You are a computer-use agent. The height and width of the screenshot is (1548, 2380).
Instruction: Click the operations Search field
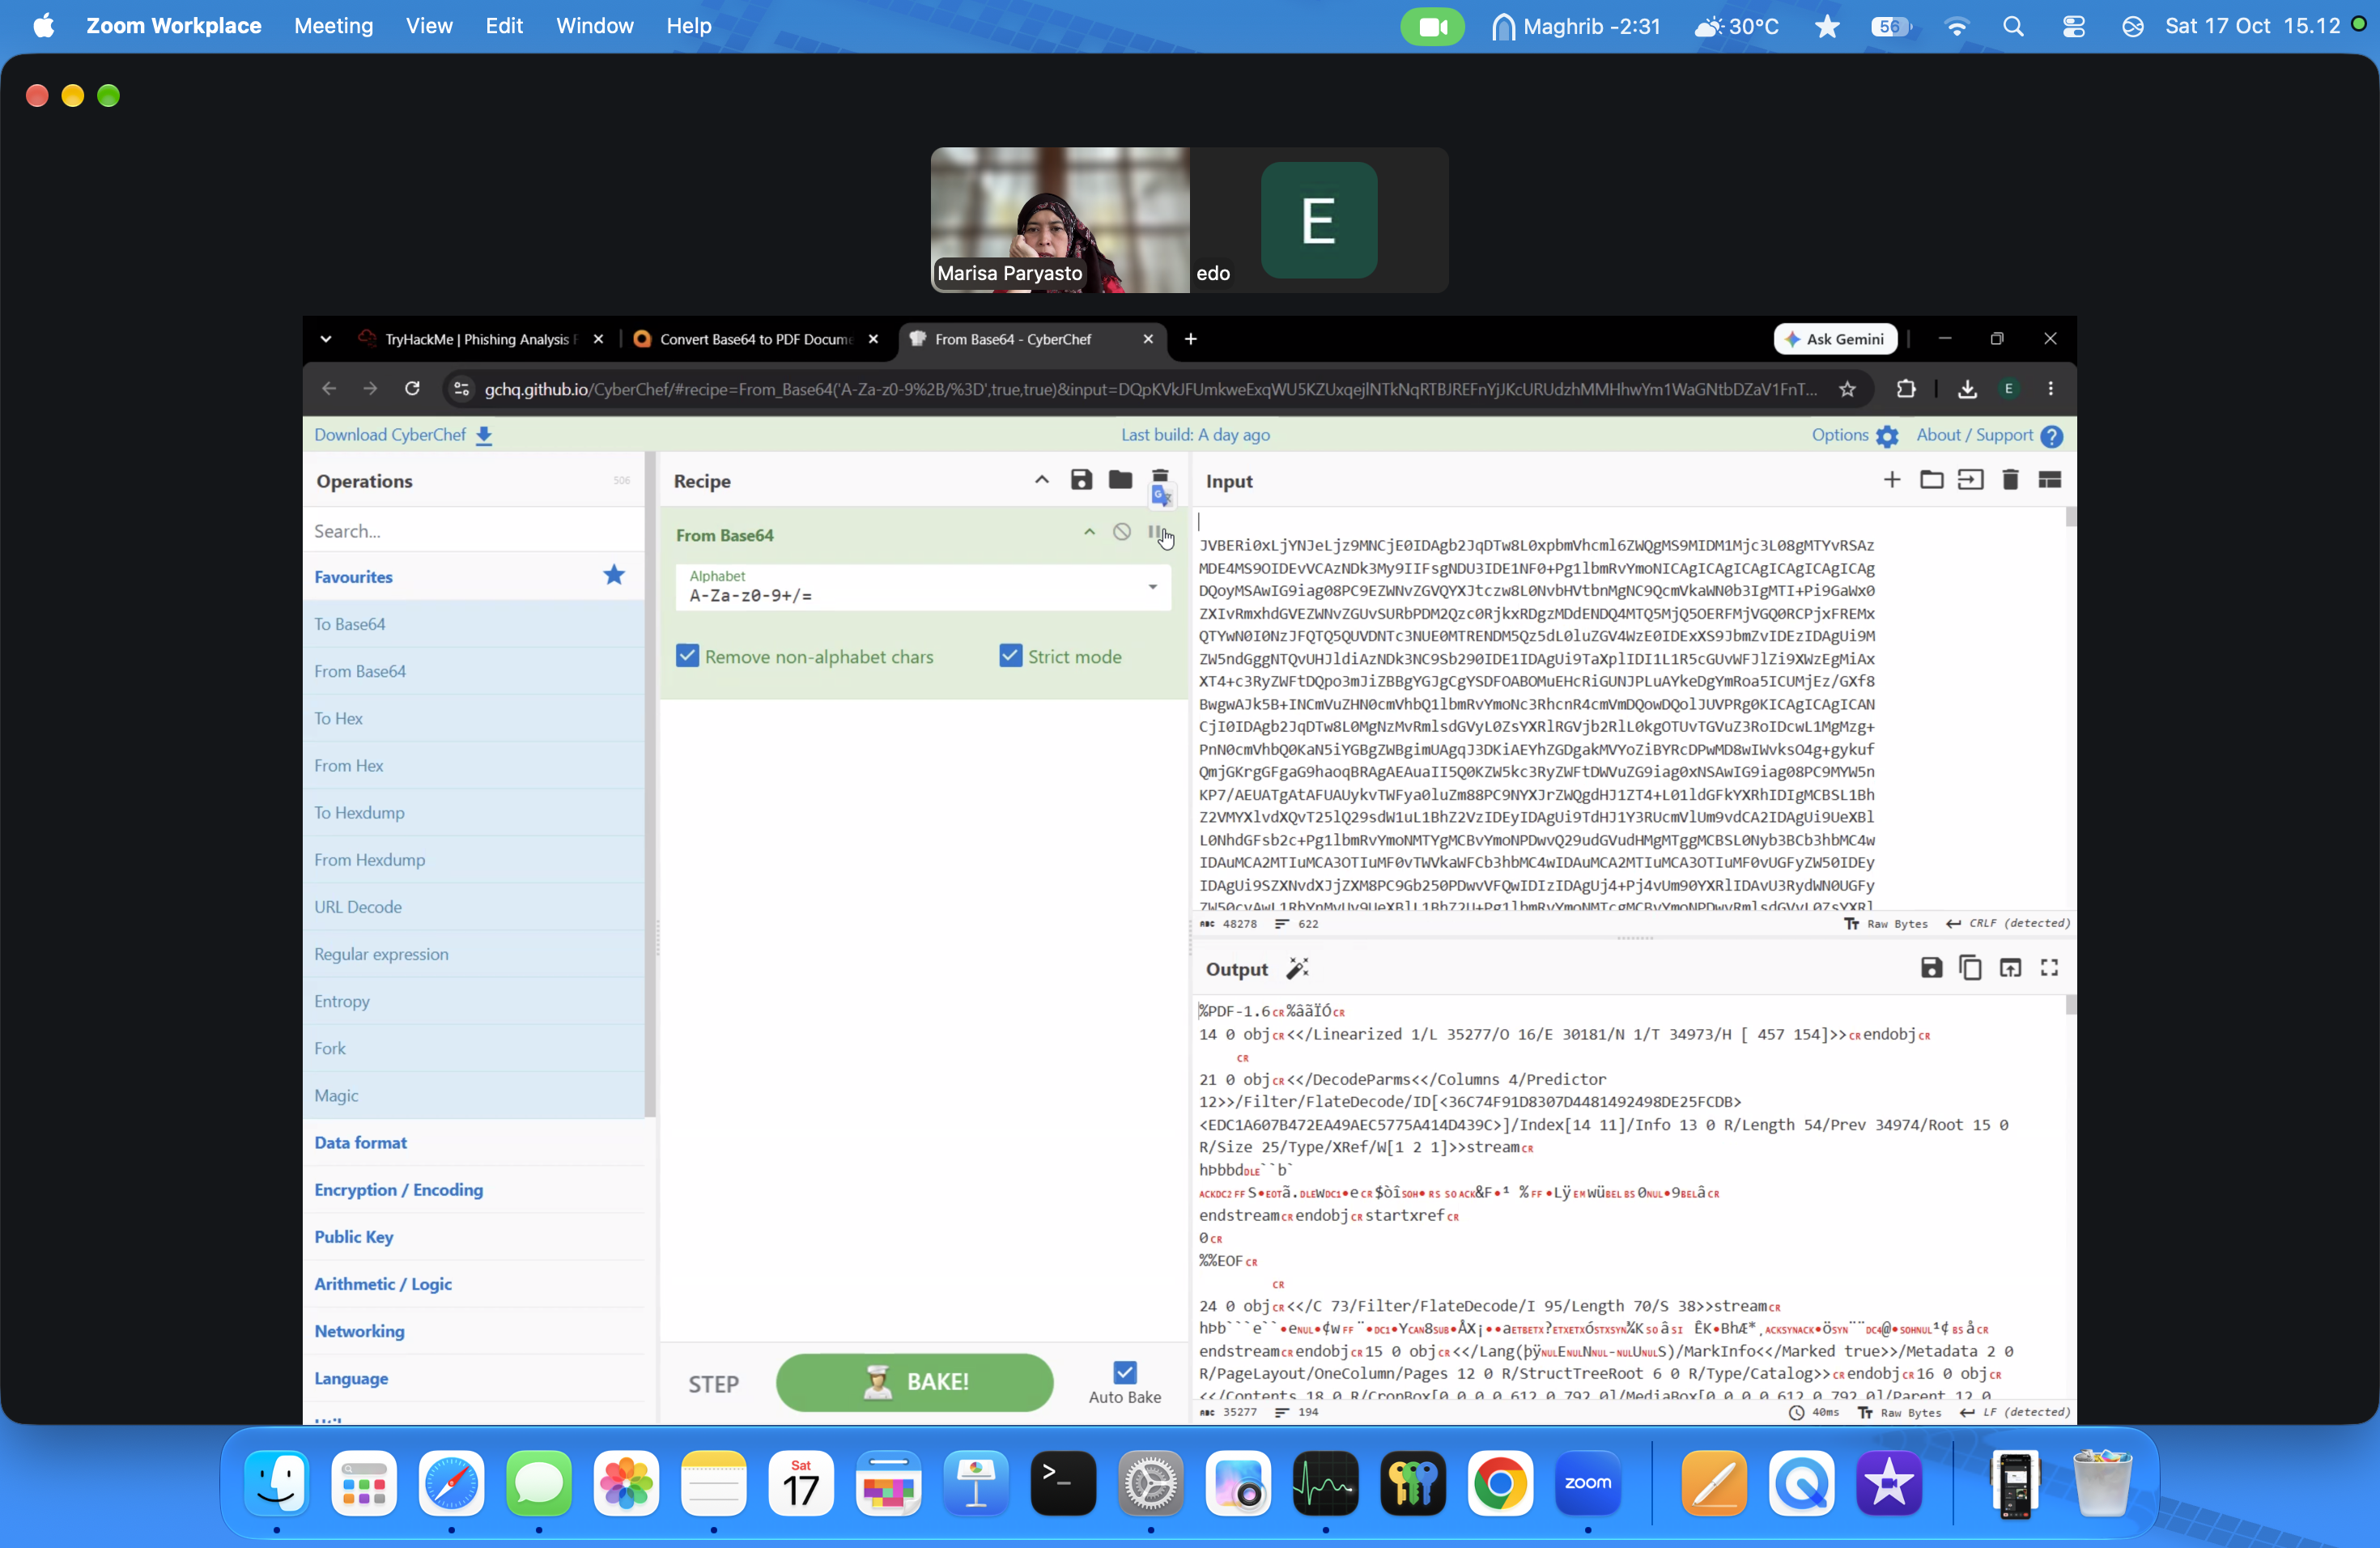pos(474,530)
